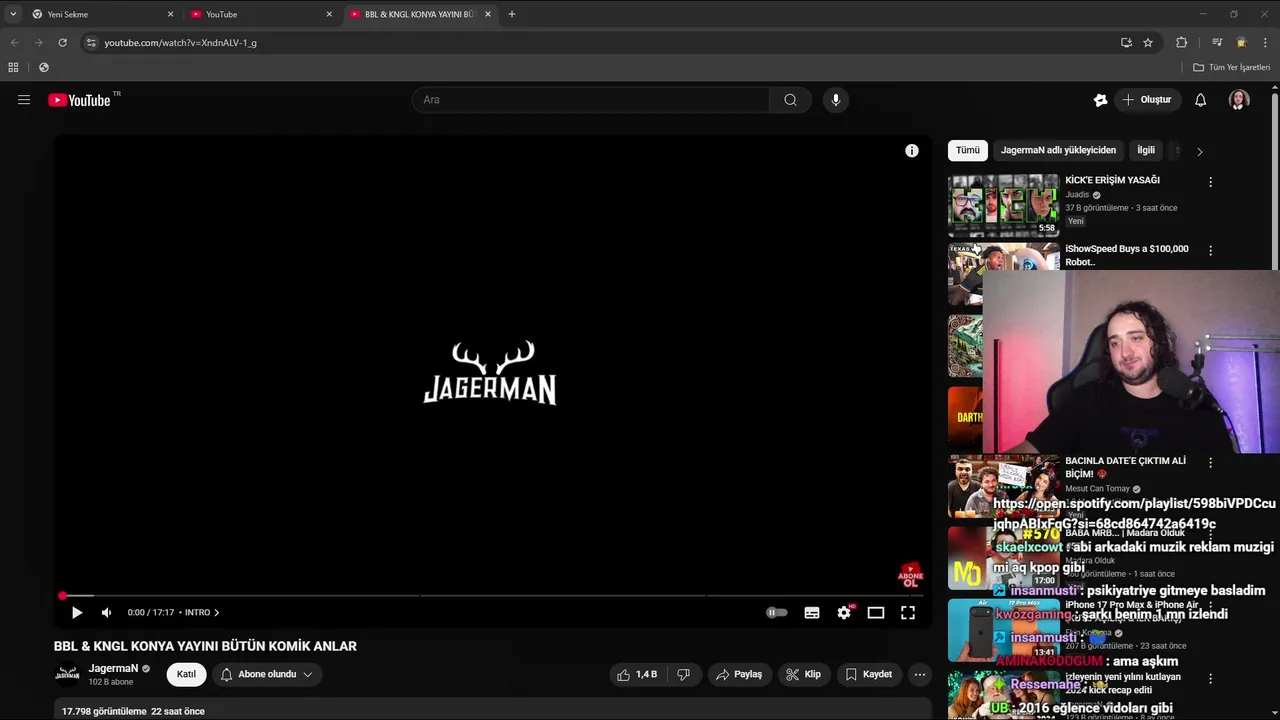Switch player to theater mode

[876, 613]
